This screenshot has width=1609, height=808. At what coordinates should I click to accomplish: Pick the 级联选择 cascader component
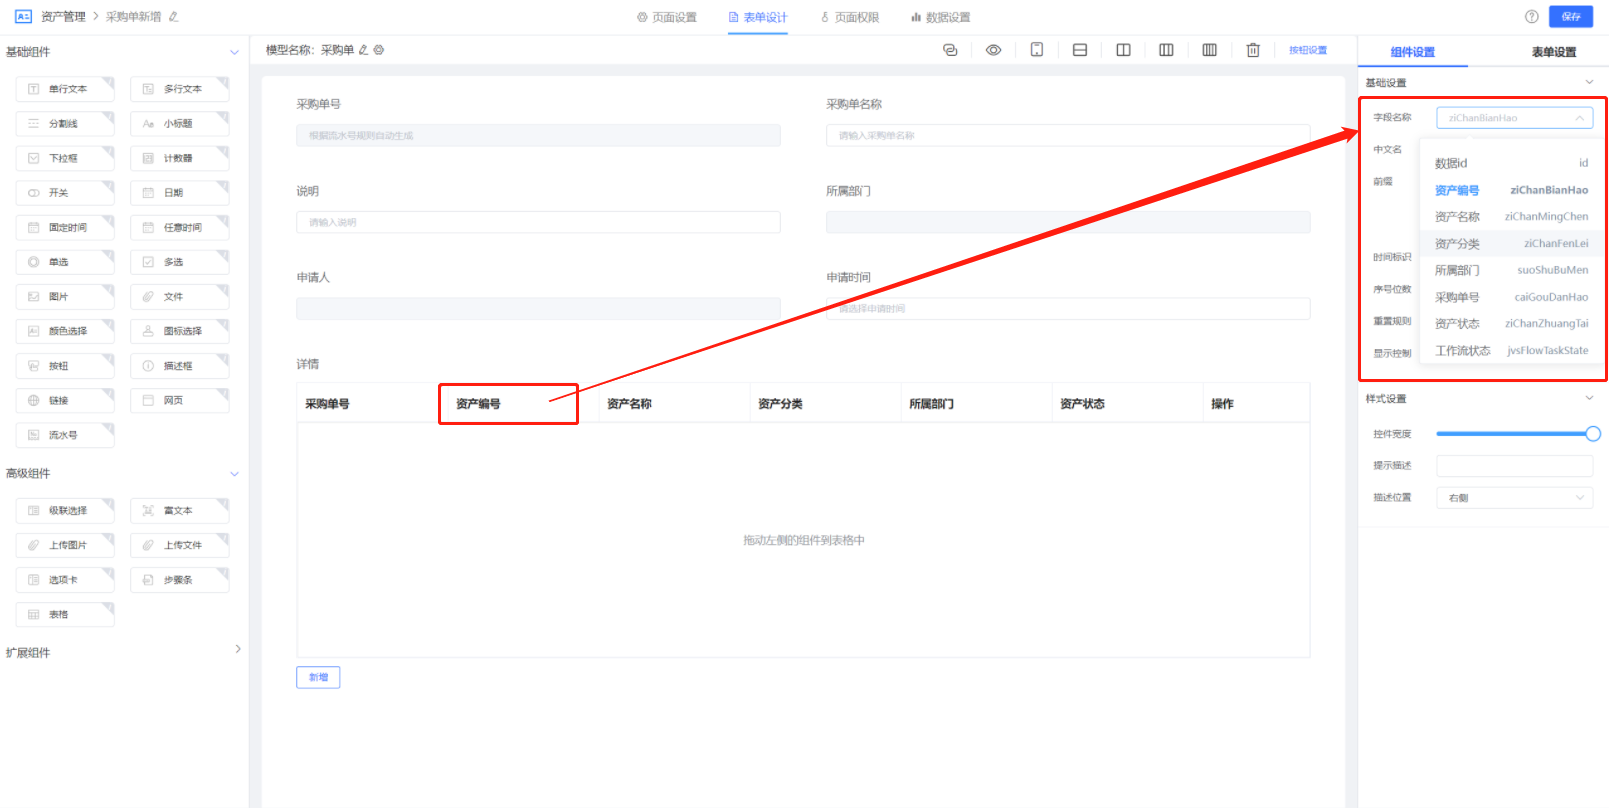point(65,511)
